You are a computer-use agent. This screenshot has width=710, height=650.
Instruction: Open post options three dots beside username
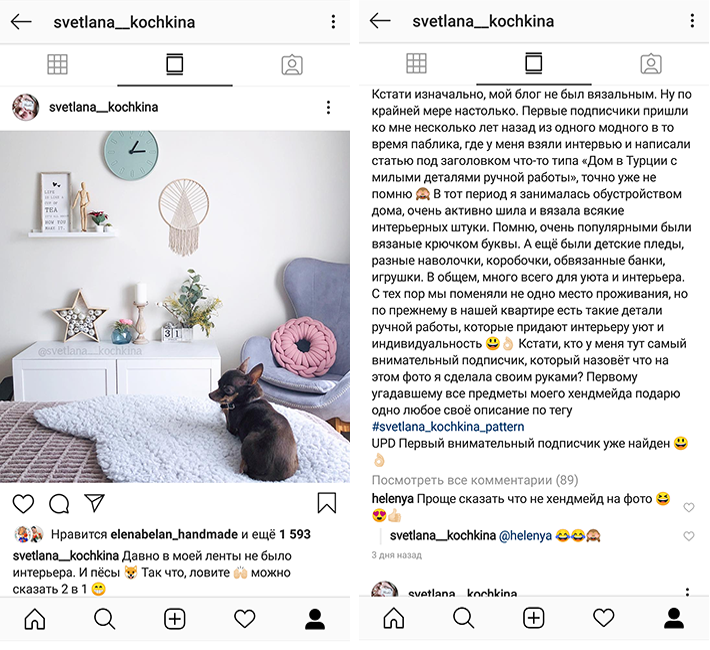328,107
